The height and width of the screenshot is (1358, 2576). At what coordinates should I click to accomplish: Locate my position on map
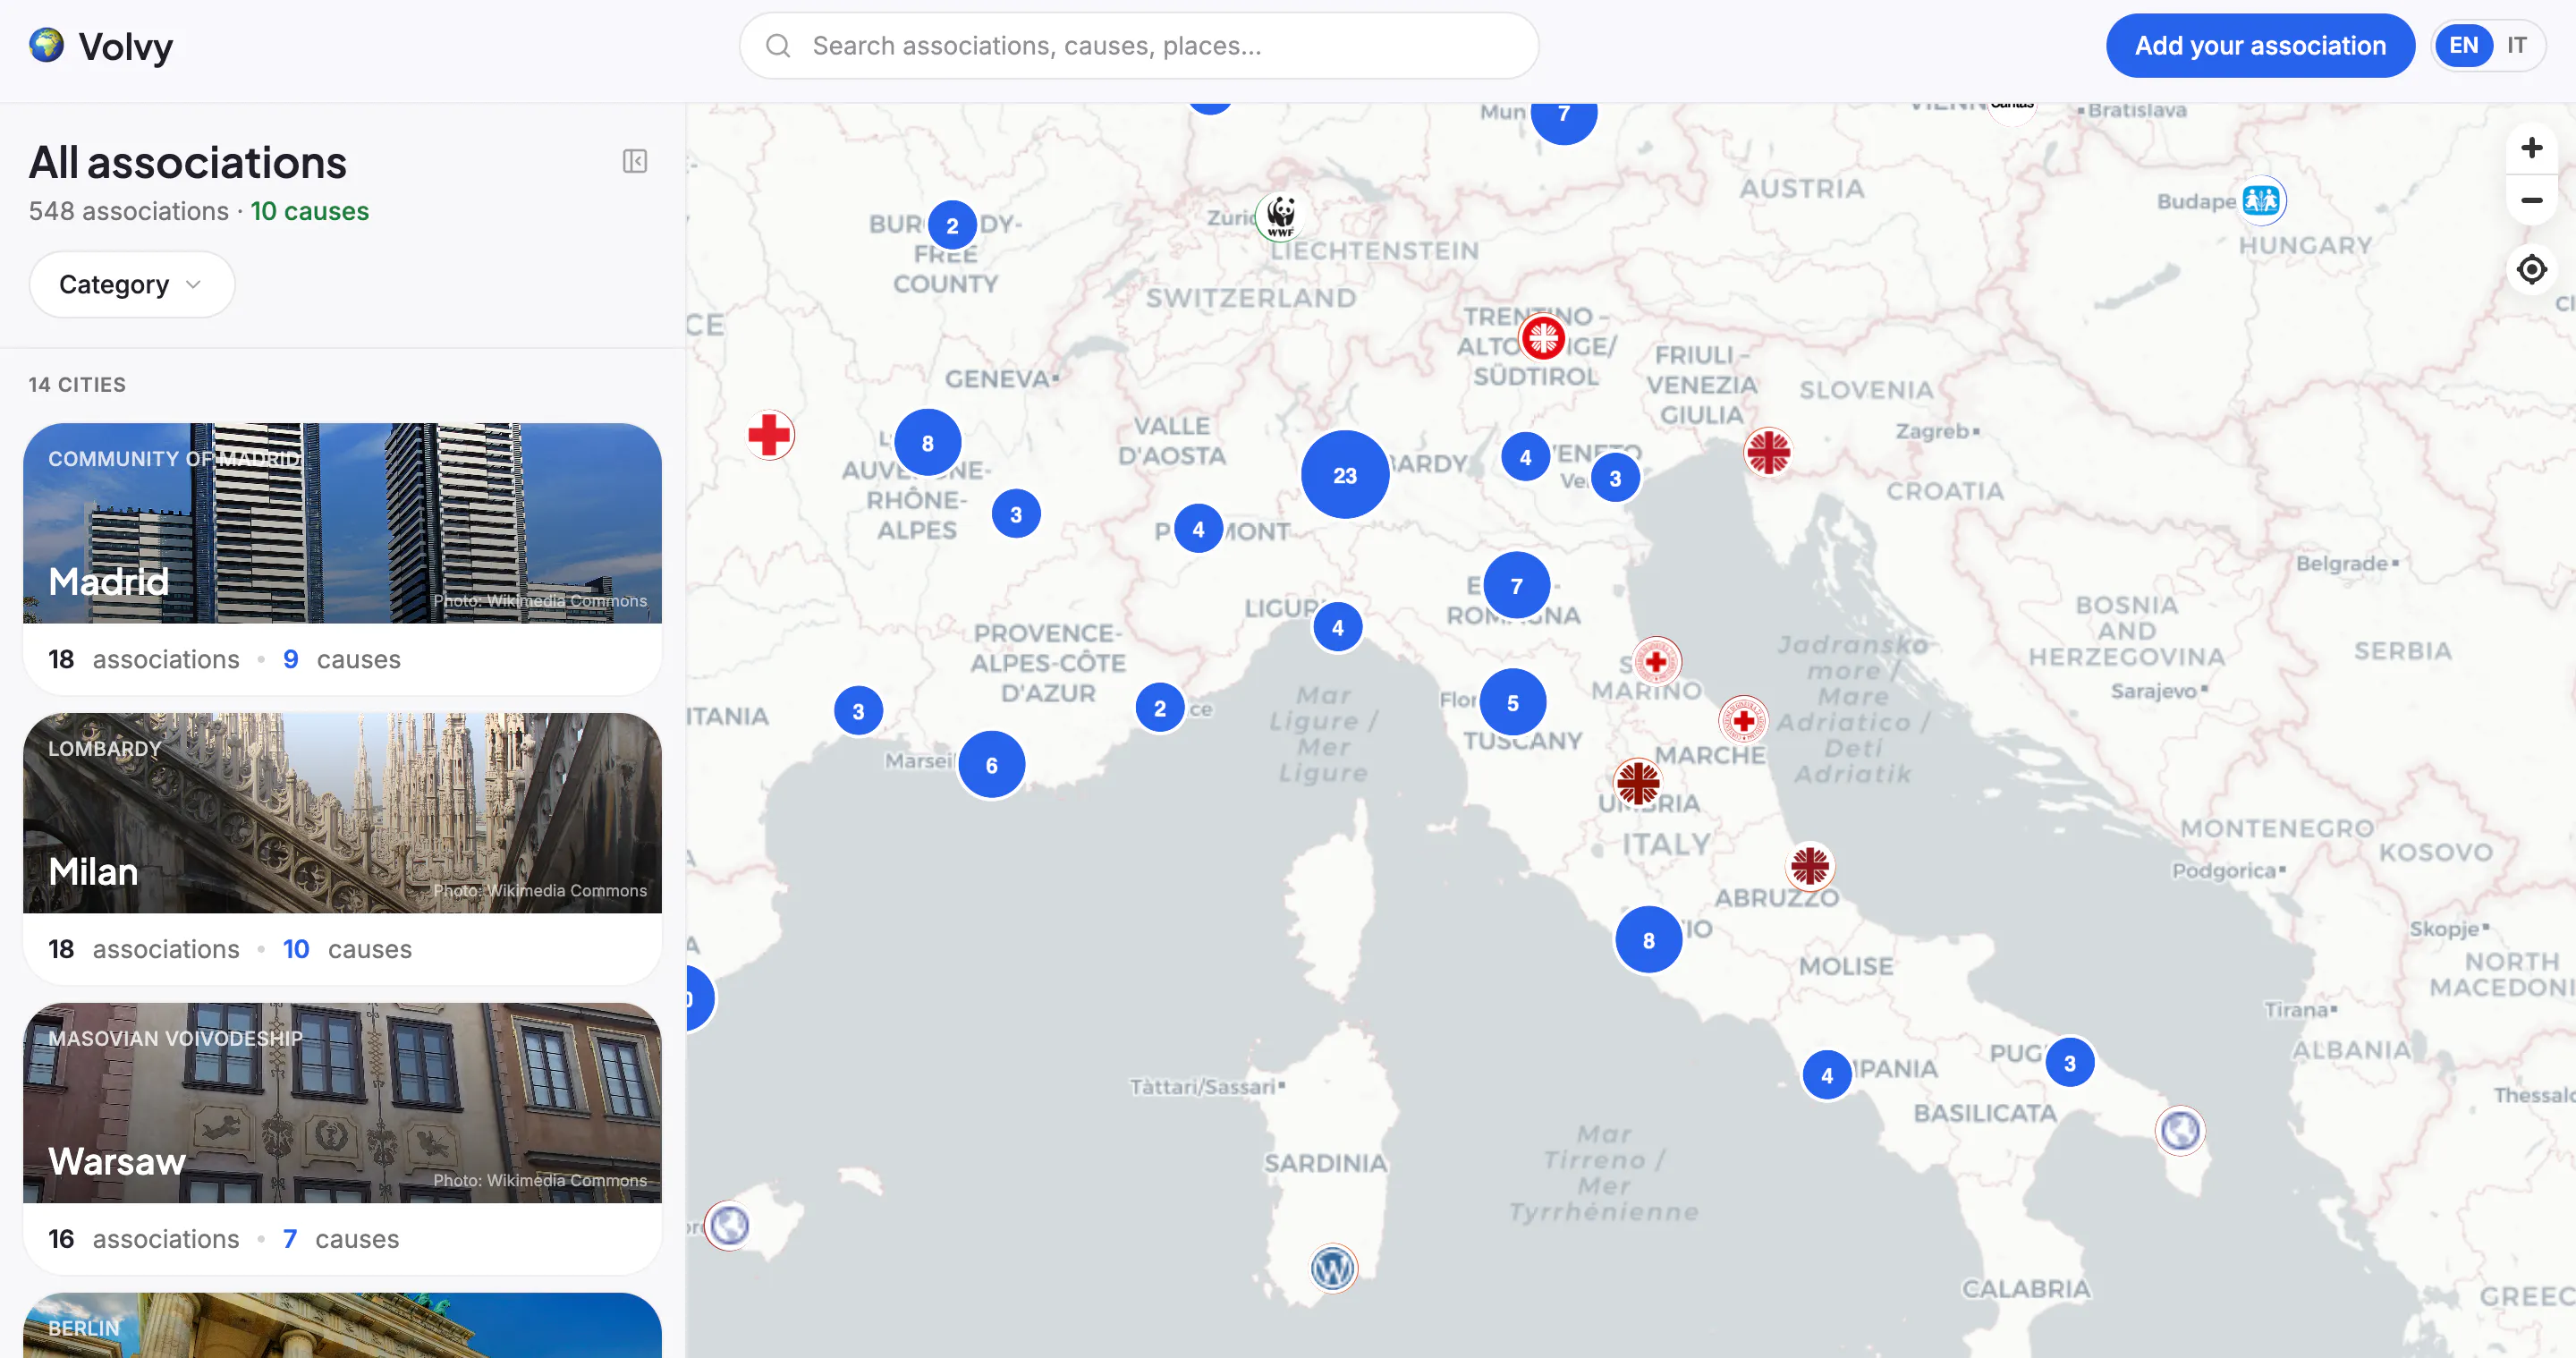(x=2531, y=269)
